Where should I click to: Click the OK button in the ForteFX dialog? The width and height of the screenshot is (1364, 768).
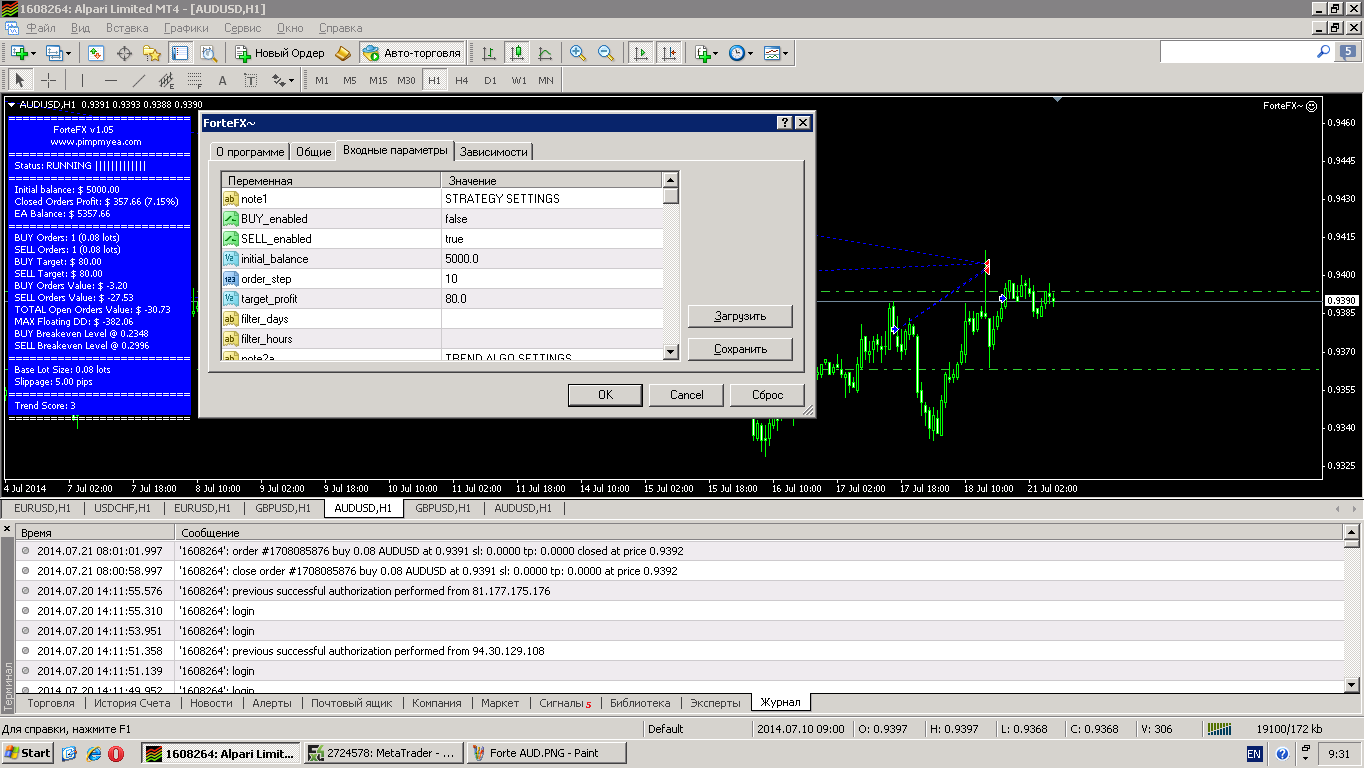coord(605,395)
